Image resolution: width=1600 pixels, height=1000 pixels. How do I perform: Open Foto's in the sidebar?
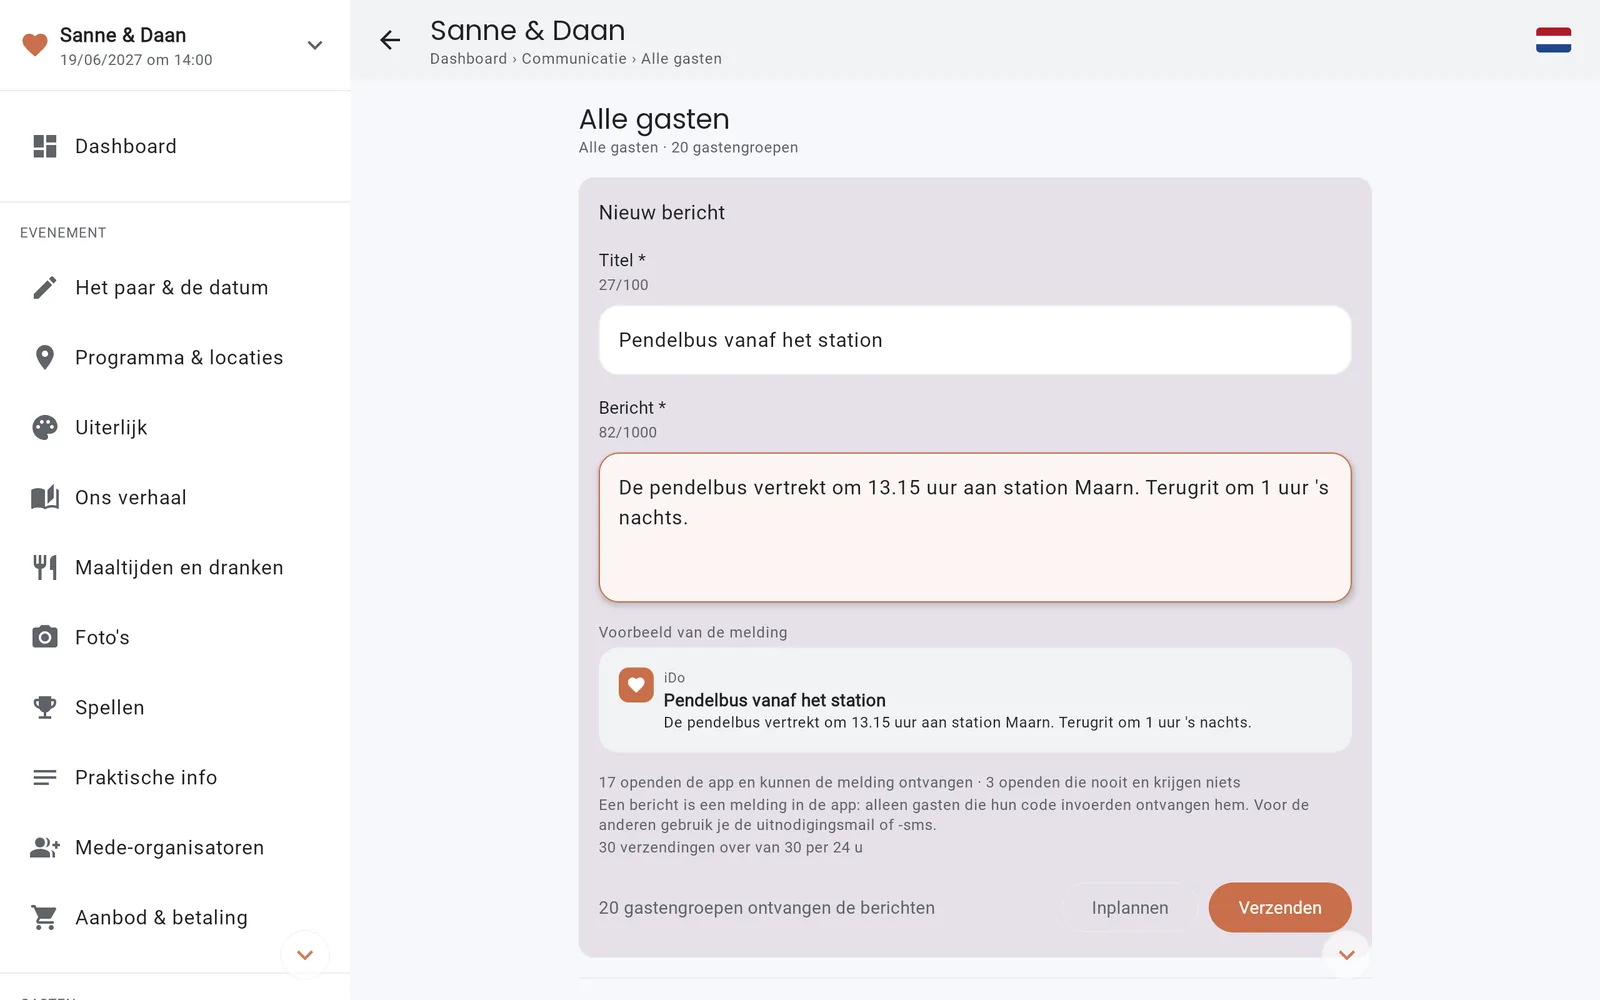(x=175, y=638)
